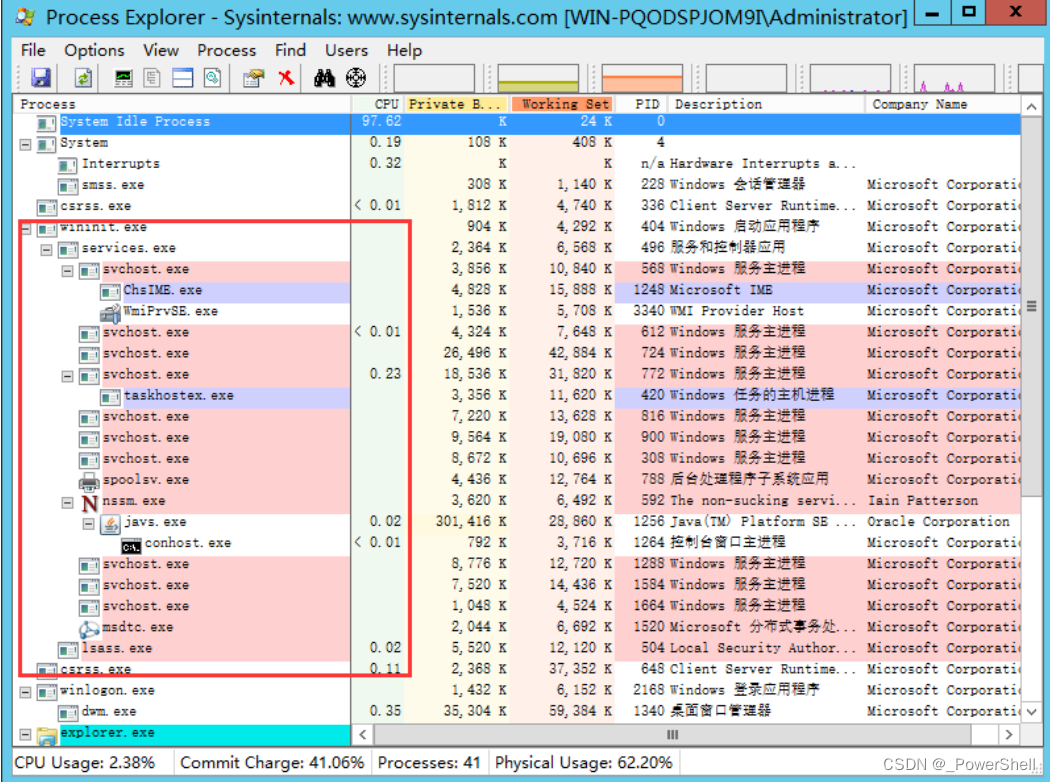Click the orange physical memory mini graph
The height and width of the screenshot is (782, 1050).
[642, 78]
